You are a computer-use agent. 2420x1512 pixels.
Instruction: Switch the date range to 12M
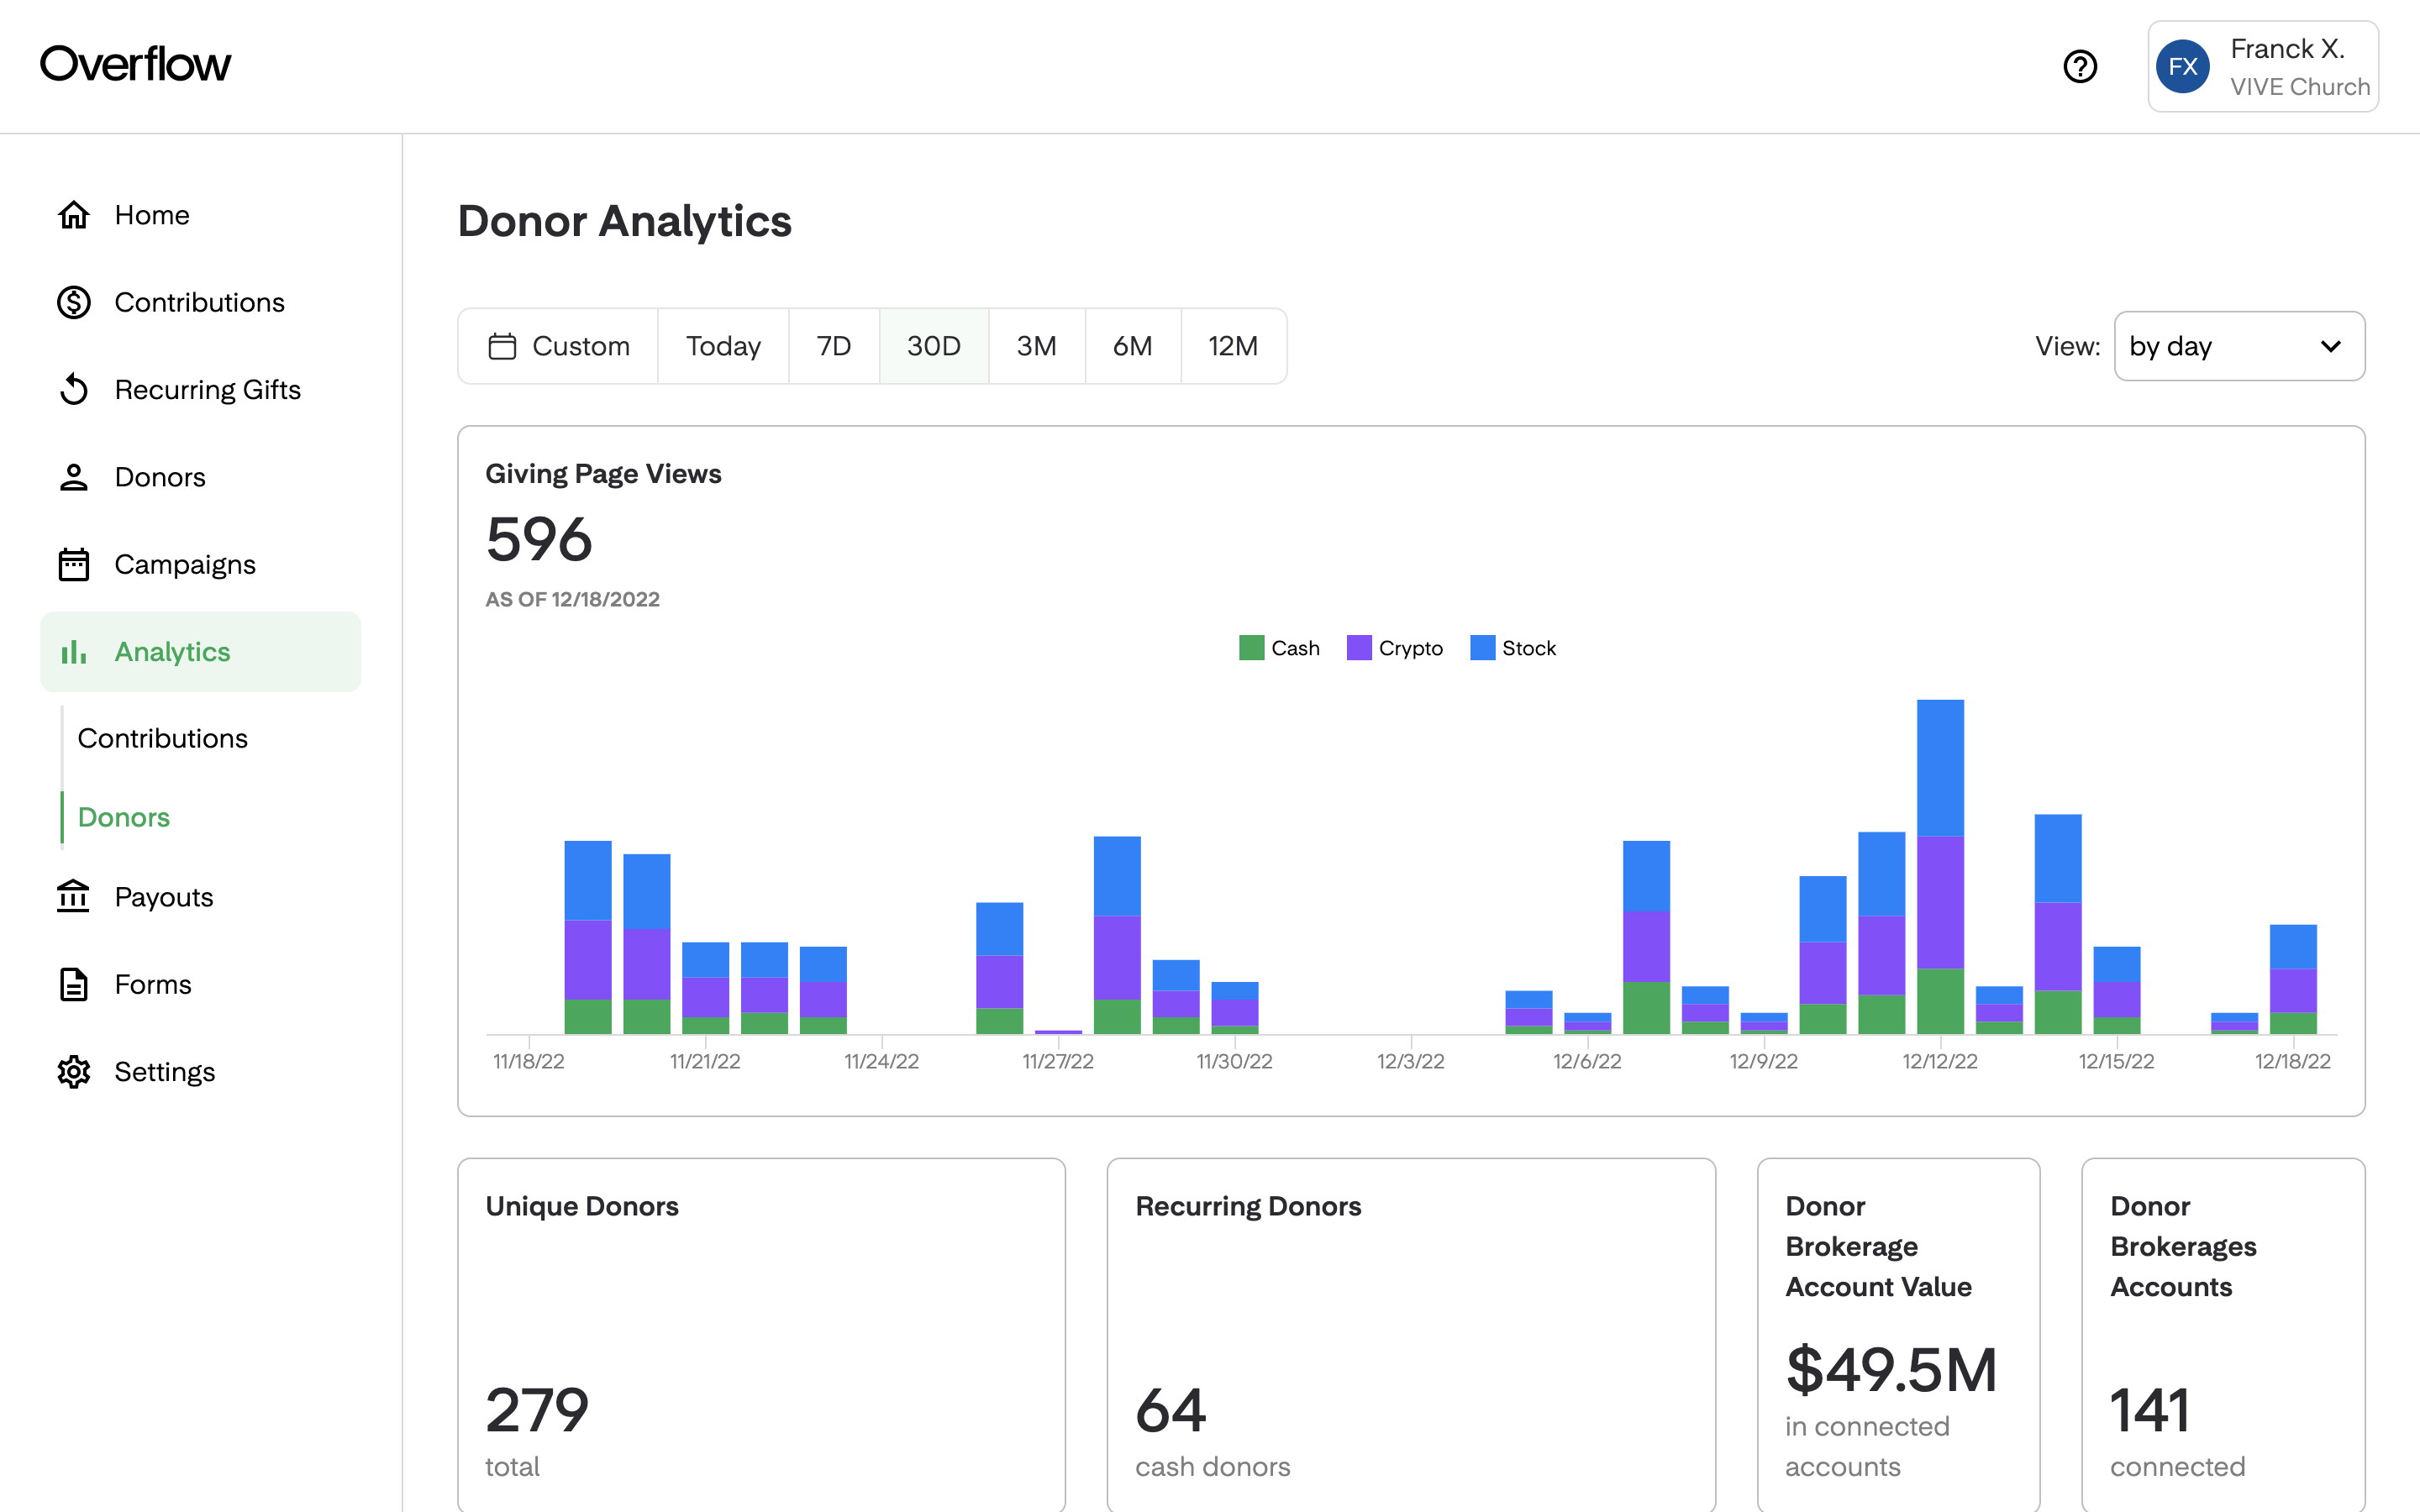1233,346
